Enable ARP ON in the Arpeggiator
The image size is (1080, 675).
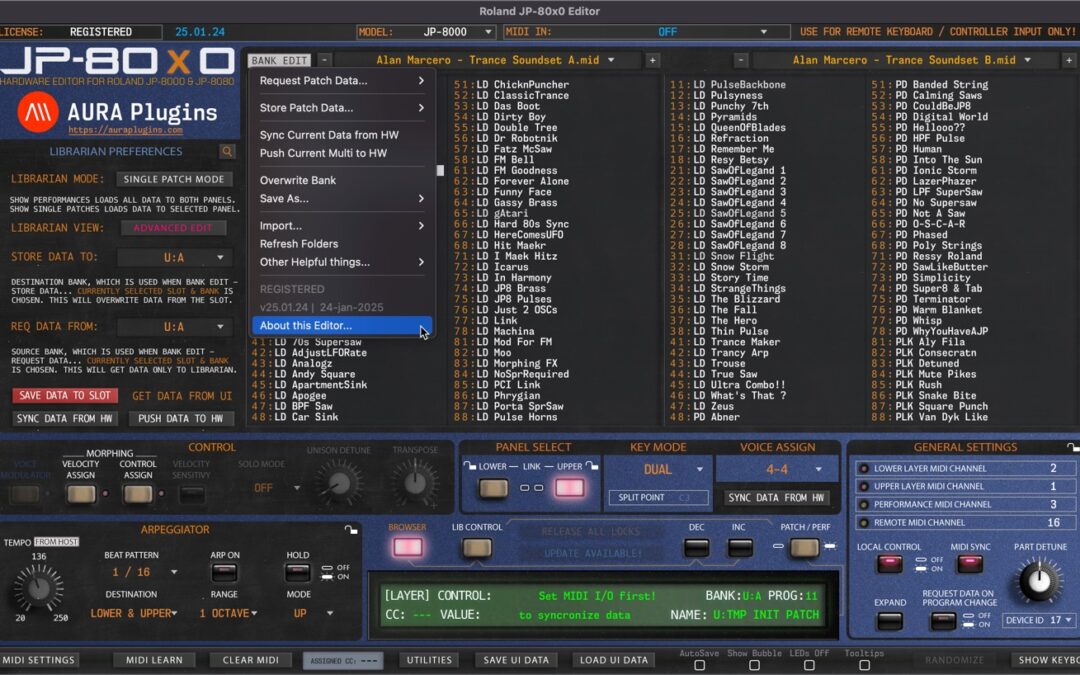pyautogui.click(x=225, y=573)
